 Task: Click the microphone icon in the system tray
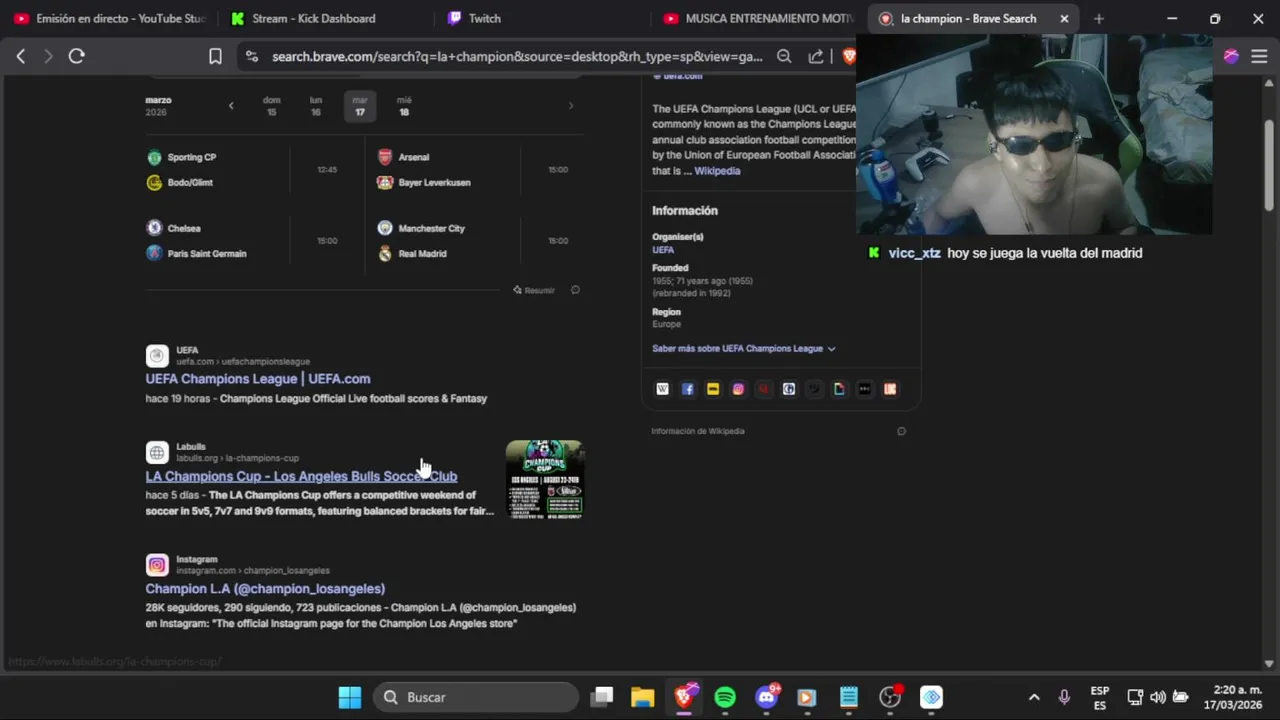coord(1064,697)
